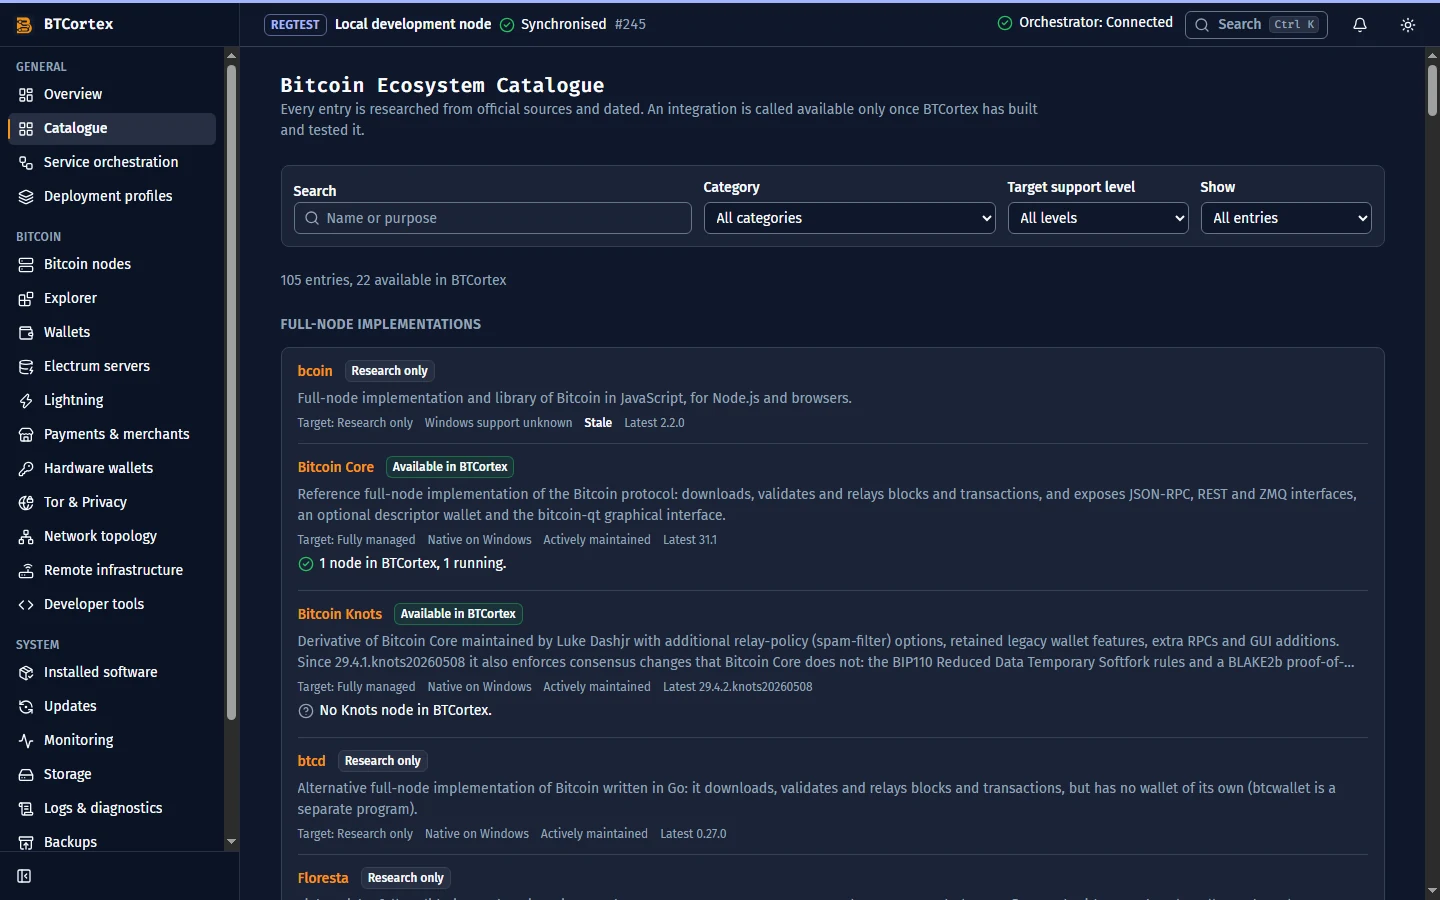This screenshot has width=1440, height=900.
Task: Open the Bitcoin Core entry
Action: (x=336, y=467)
